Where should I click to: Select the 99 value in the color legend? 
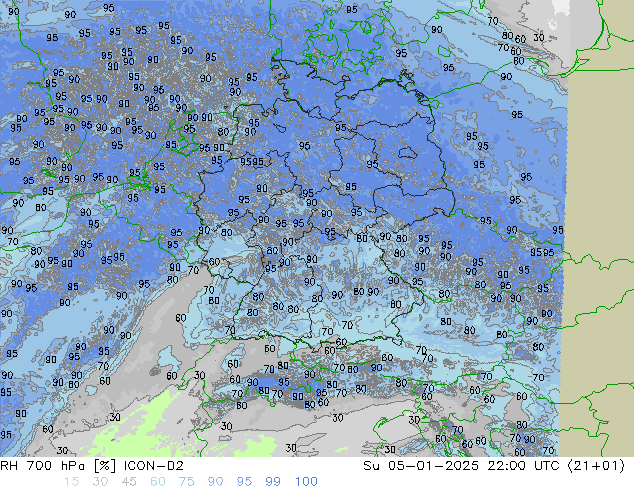[273, 482]
